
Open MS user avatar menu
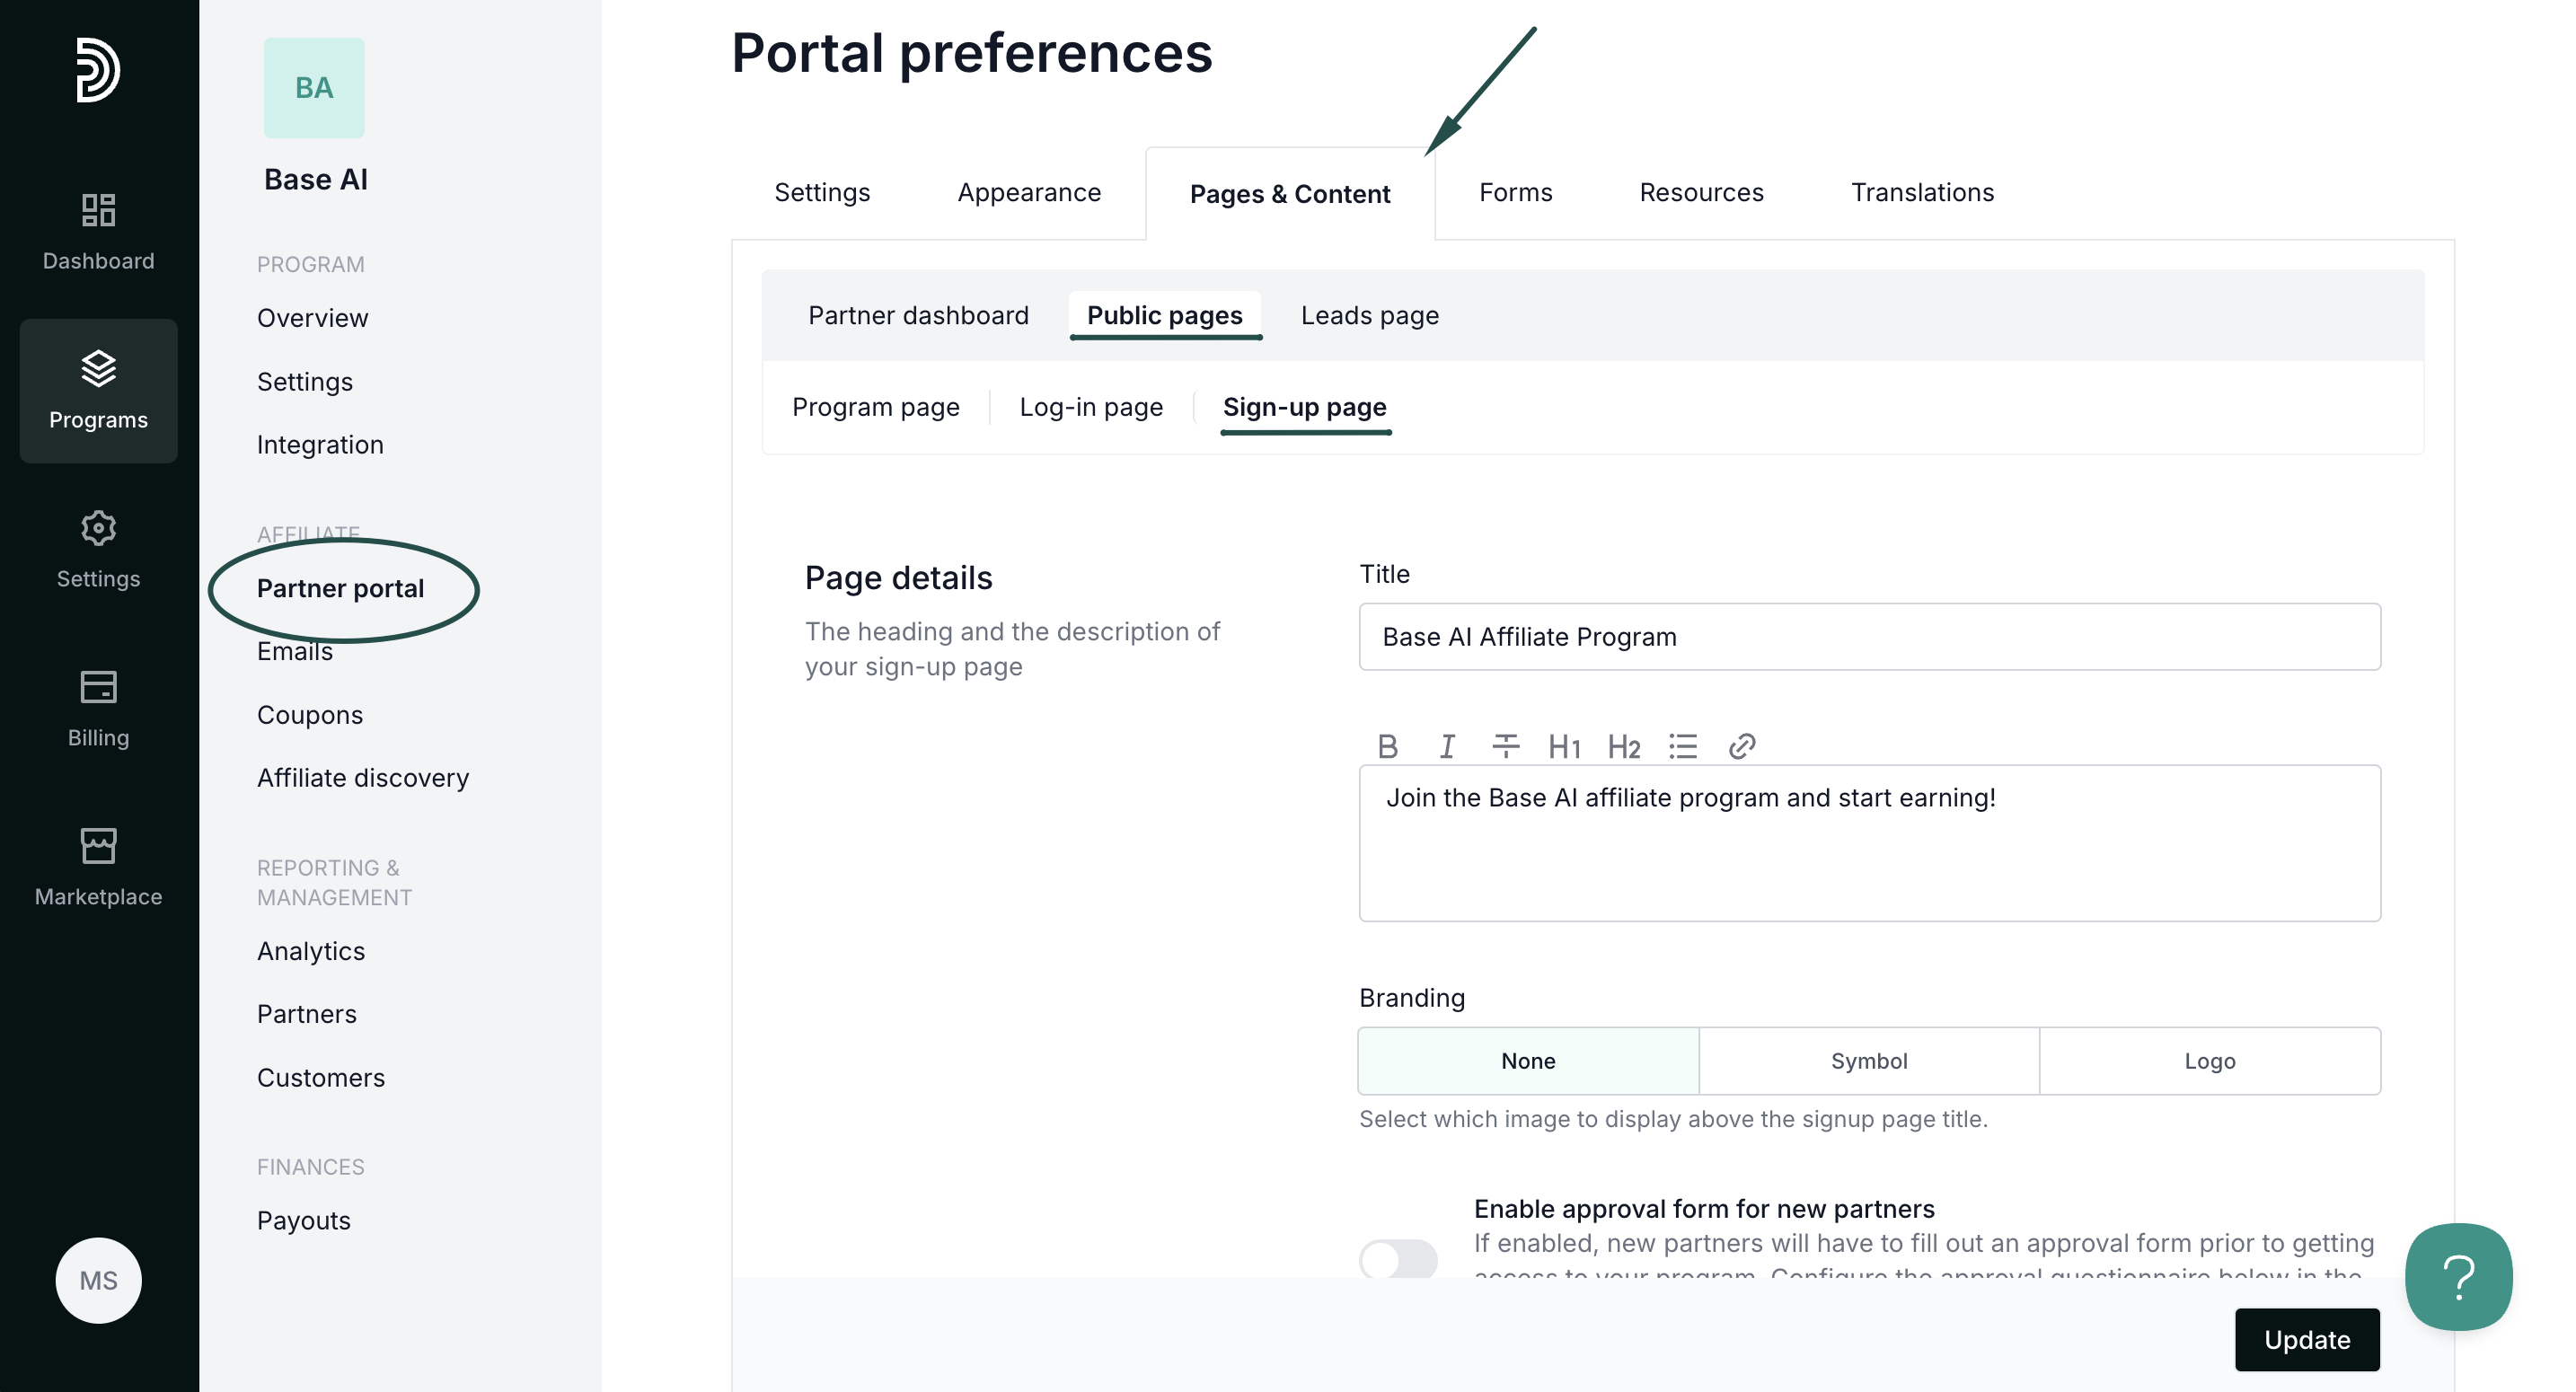[98, 1280]
